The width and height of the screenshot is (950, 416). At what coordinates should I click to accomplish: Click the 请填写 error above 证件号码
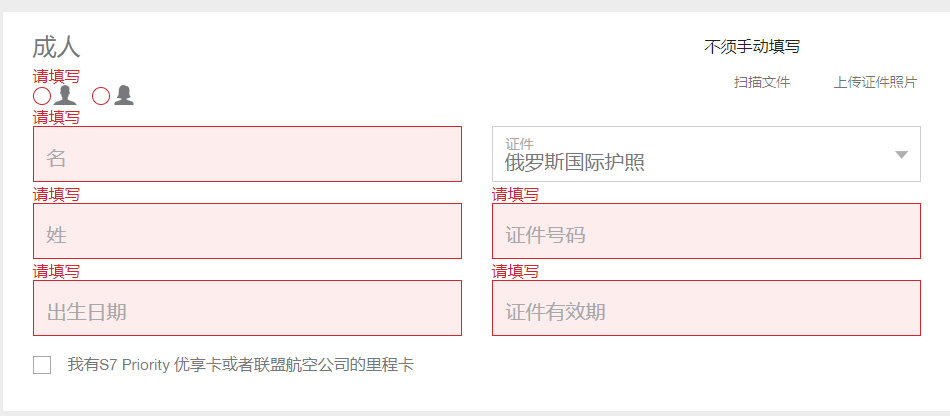(x=515, y=194)
